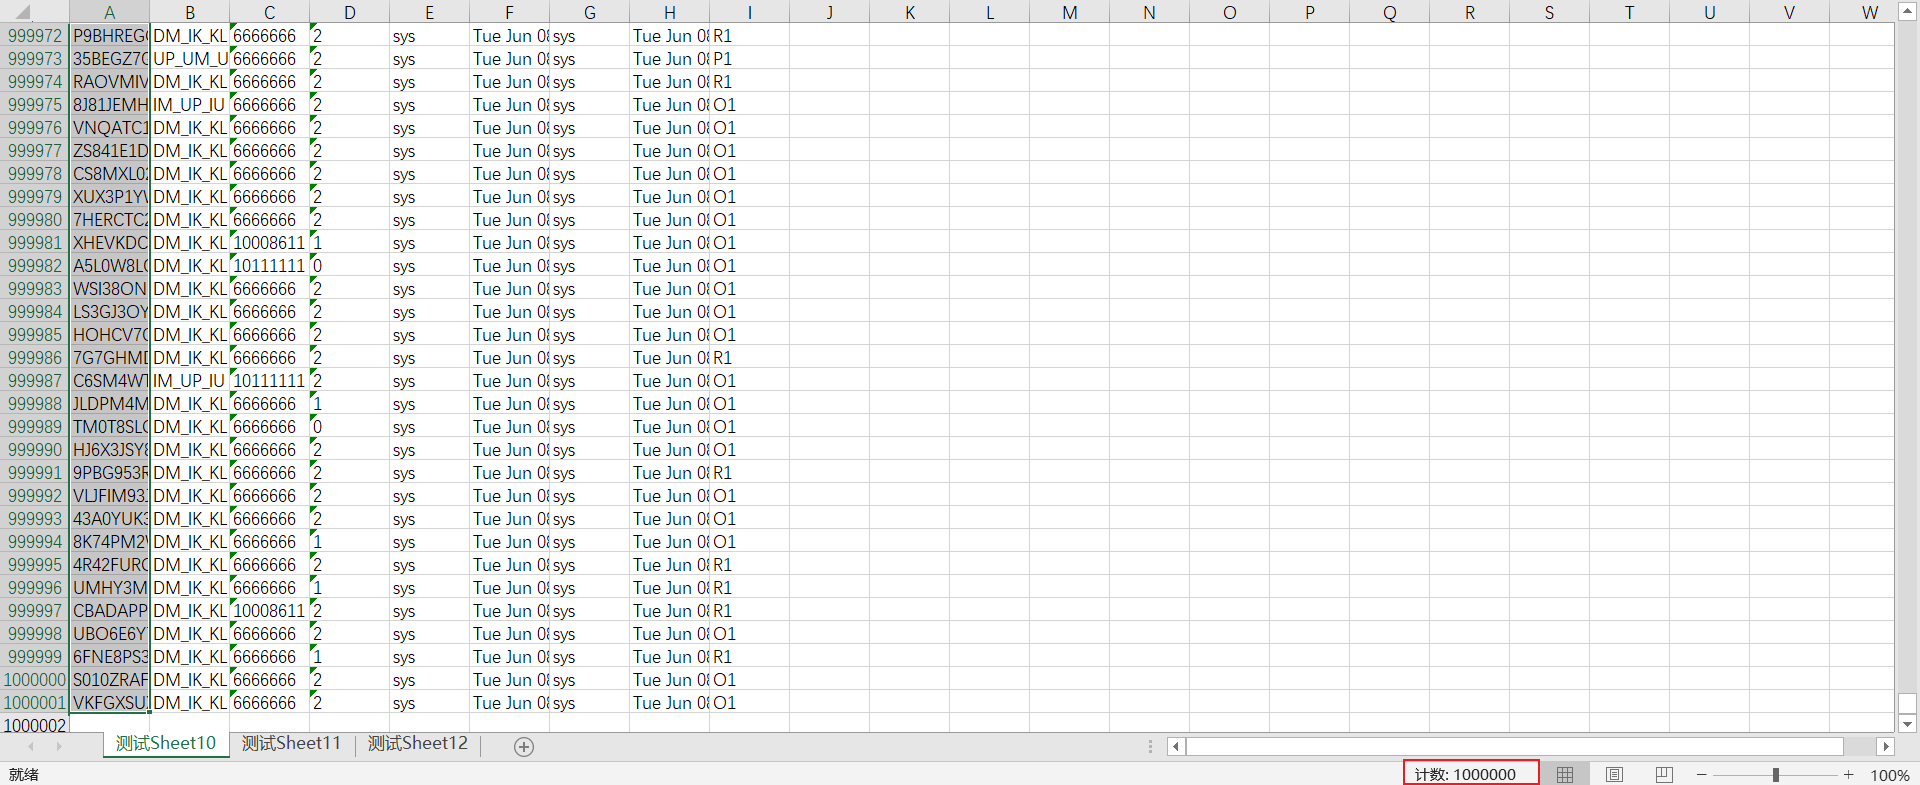Click the 就绪 ready status text
Viewport: 1920px width, 785px height.
pos(24,774)
